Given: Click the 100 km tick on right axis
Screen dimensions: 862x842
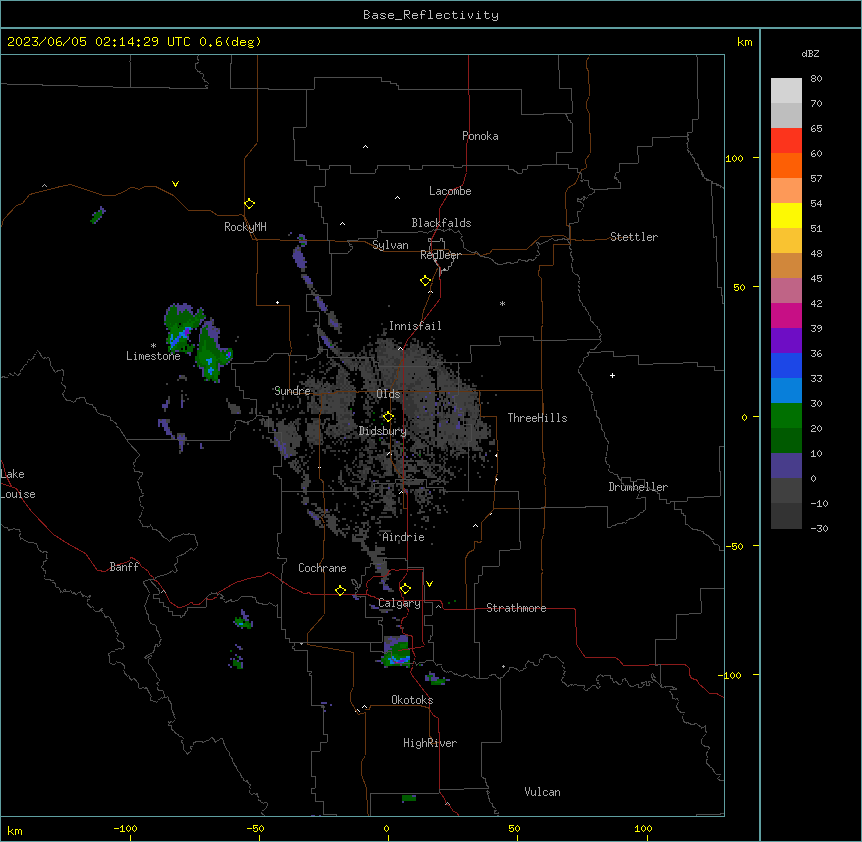Looking at the screenshot, I should point(734,158).
